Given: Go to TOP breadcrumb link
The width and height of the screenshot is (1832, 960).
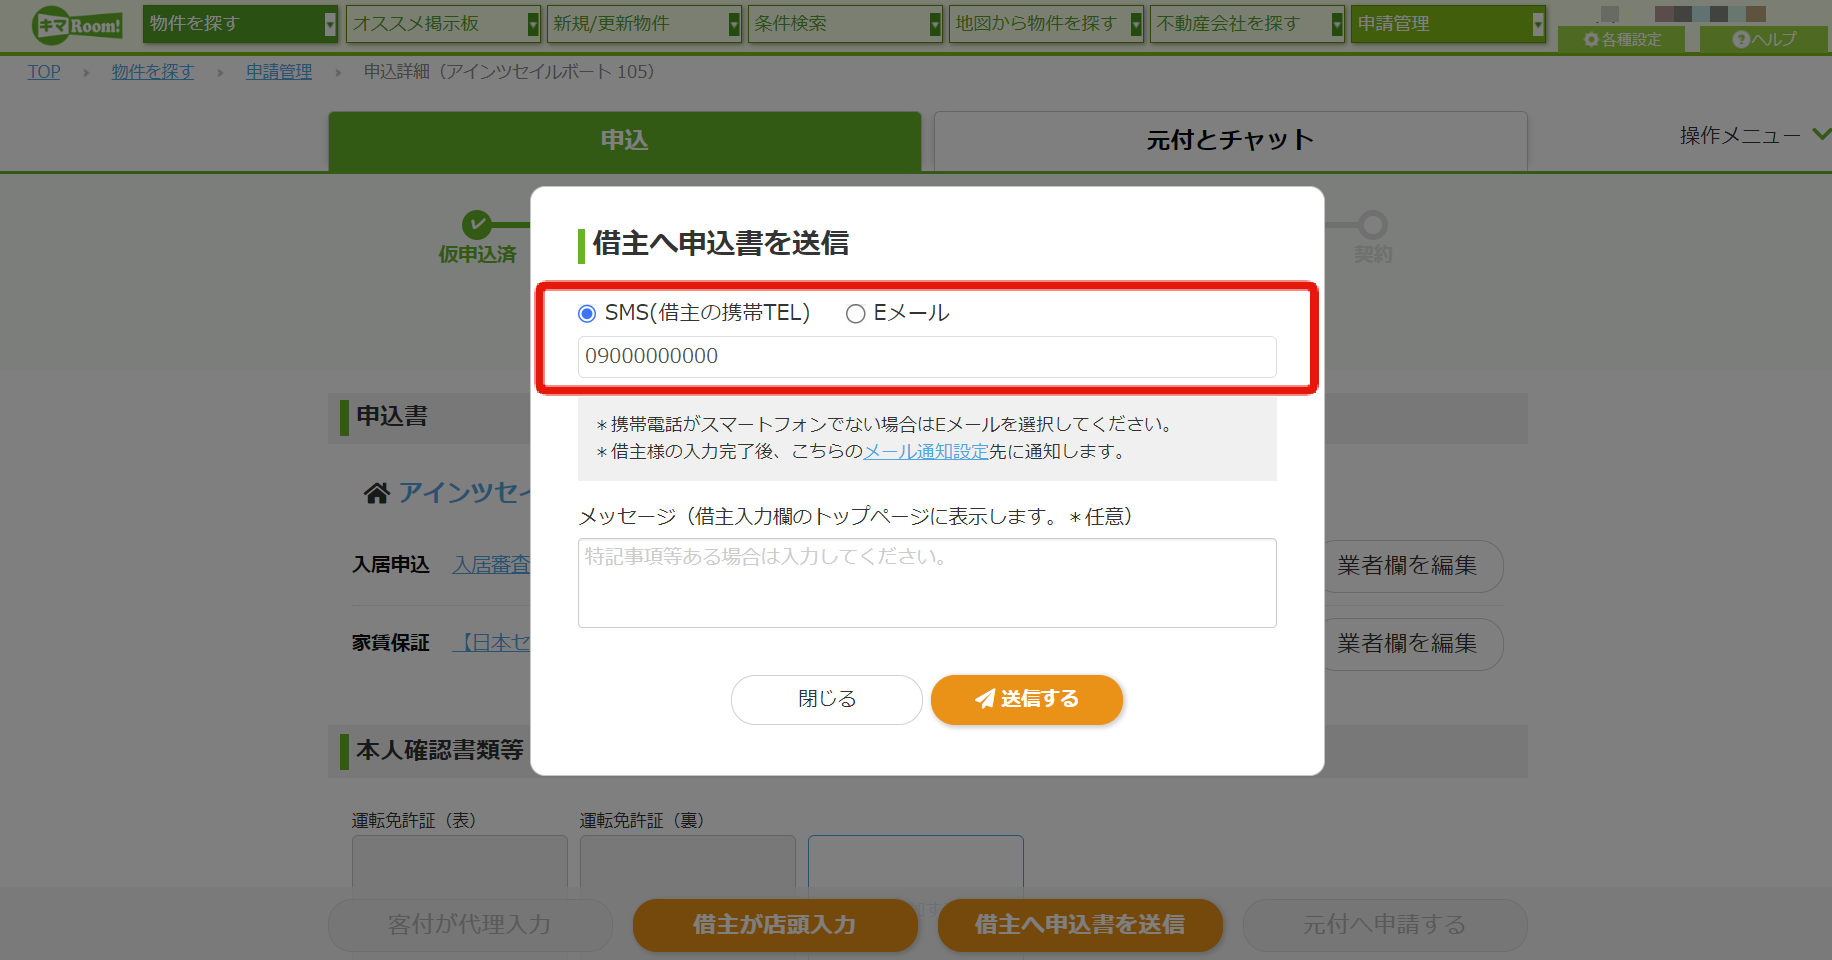Looking at the screenshot, I should 44,72.
